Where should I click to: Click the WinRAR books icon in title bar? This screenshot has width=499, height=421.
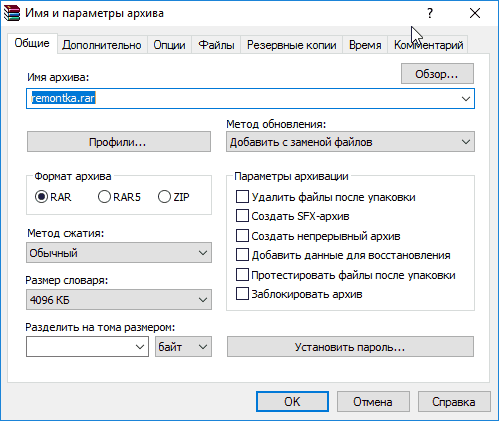12,13
